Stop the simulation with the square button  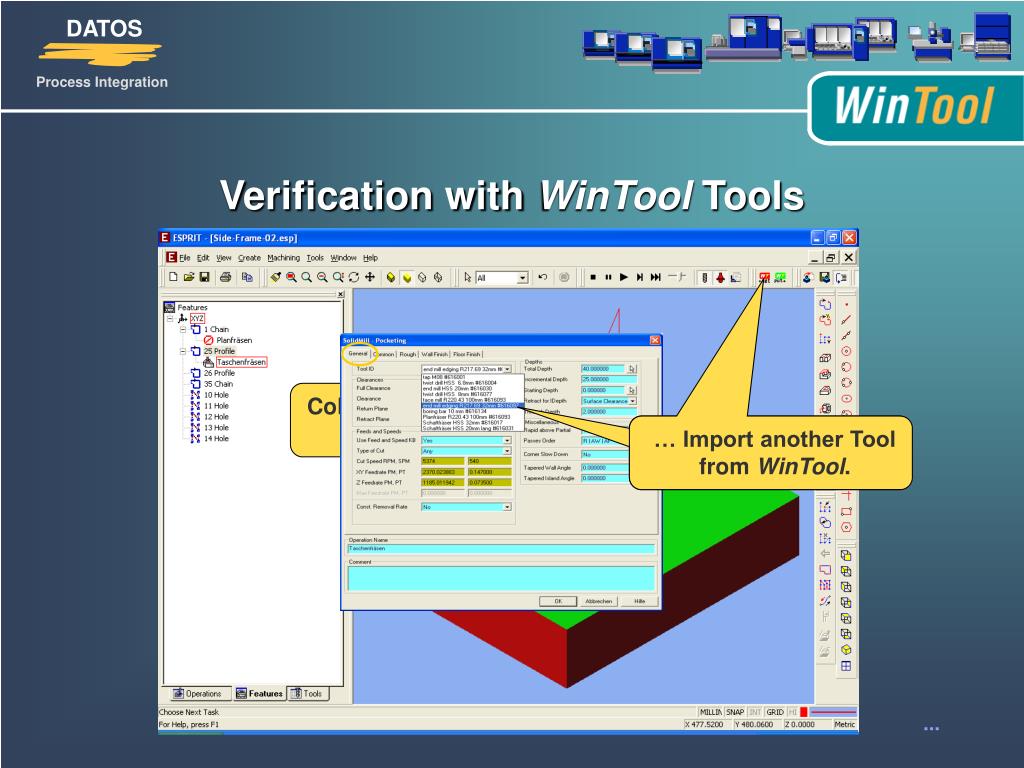pyautogui.click(x=593, y=277)
